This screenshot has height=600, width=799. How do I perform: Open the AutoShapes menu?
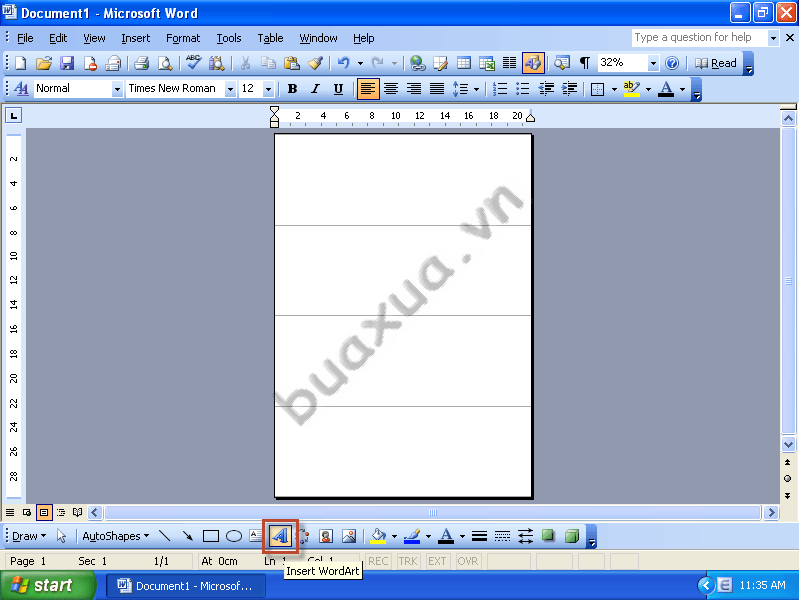pyautogui.click(x=116, y=536)
